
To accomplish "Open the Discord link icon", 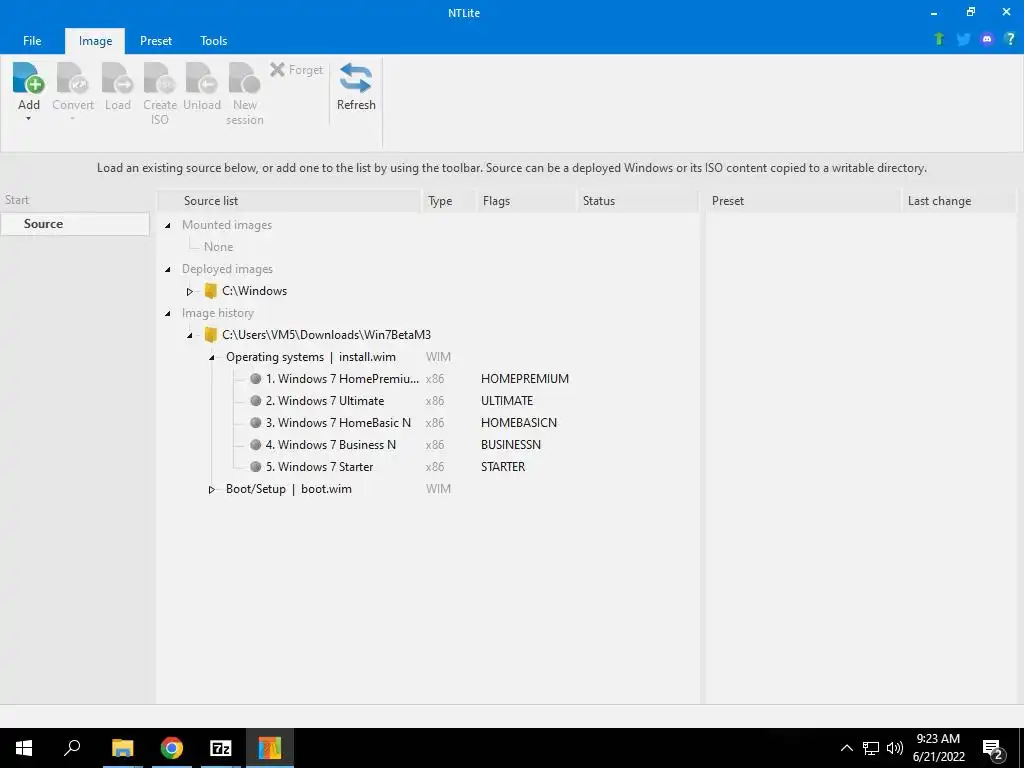I will click(987, 39).
